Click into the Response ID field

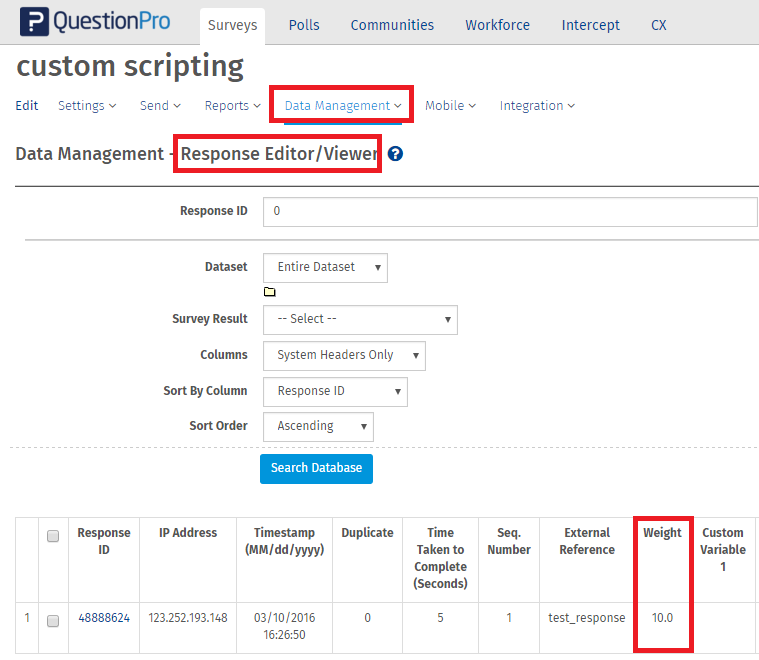coord(510,212)
